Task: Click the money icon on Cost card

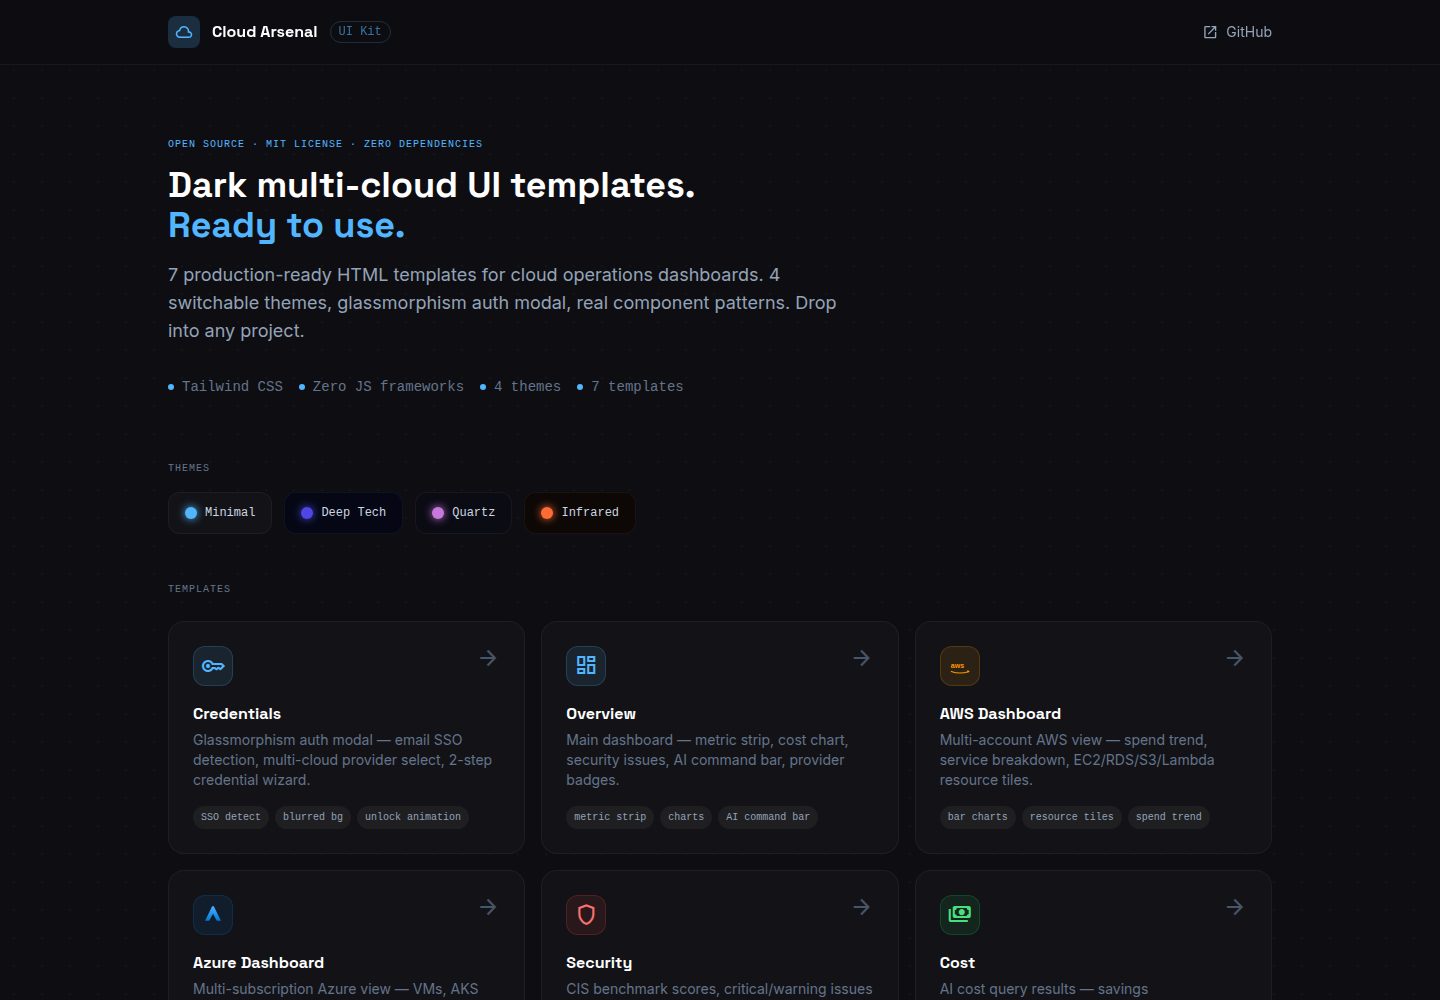Action: [x=960, y=915]
